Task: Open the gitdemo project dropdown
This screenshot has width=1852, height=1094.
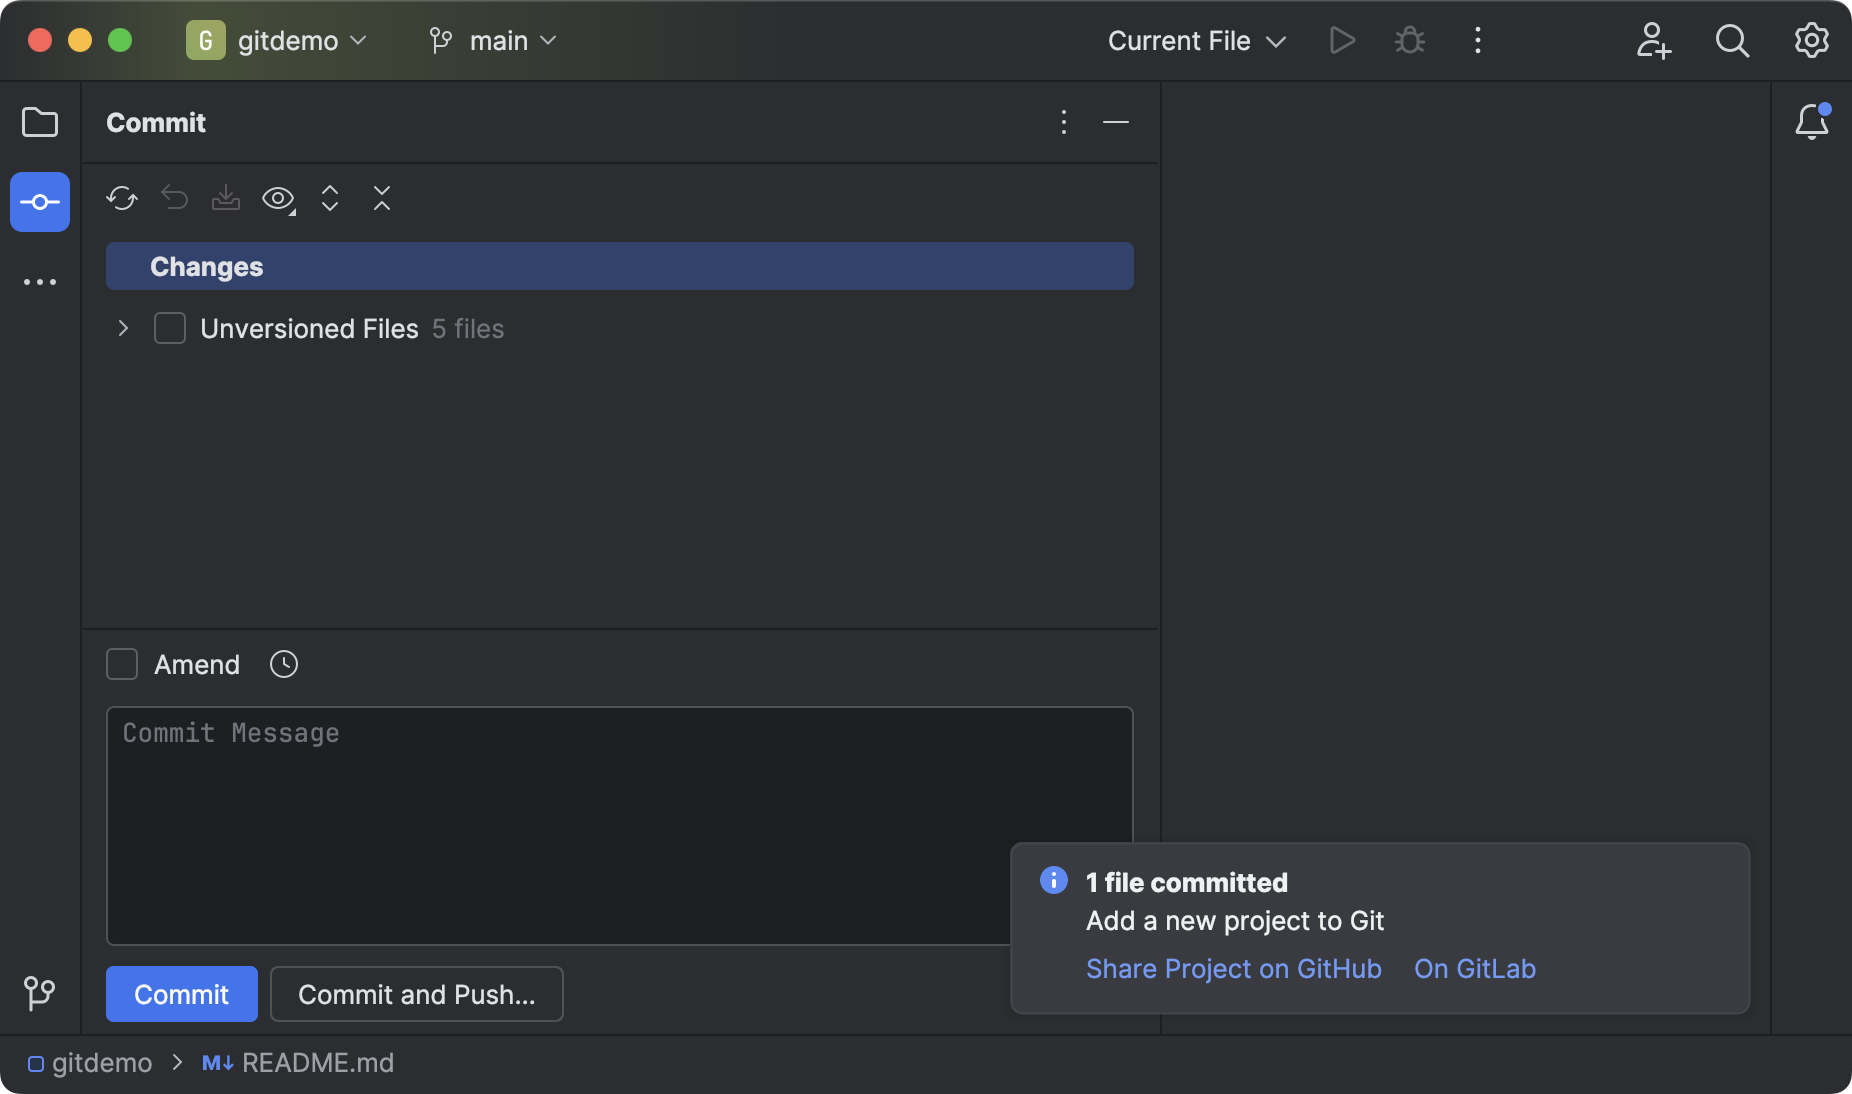Action: click(280, 40)
